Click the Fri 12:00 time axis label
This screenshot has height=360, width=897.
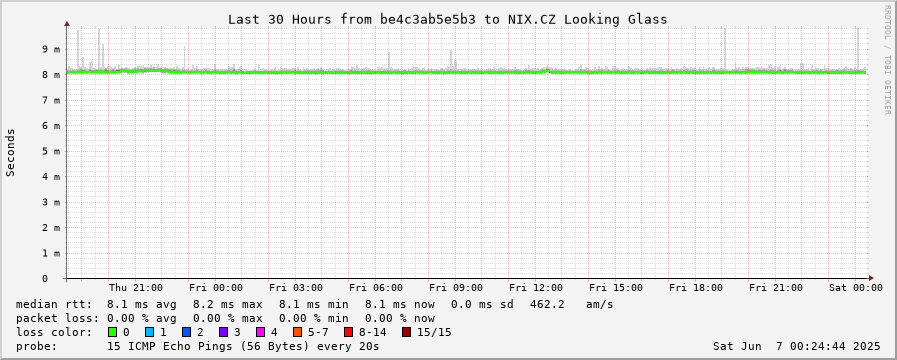[x=536, y=288]
